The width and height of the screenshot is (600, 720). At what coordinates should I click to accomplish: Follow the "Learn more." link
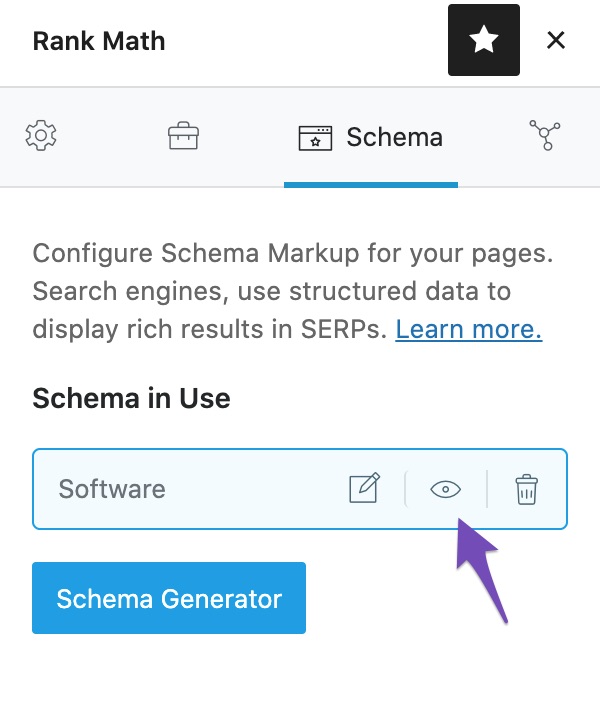pyautogui.click(x=468, y=329)
